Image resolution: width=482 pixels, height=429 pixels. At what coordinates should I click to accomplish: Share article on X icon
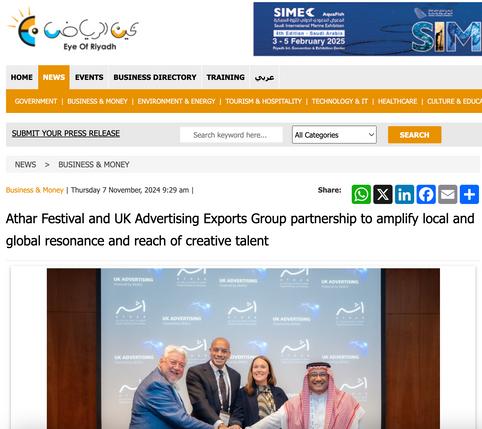pyautogui.click(x=383, y=194)
